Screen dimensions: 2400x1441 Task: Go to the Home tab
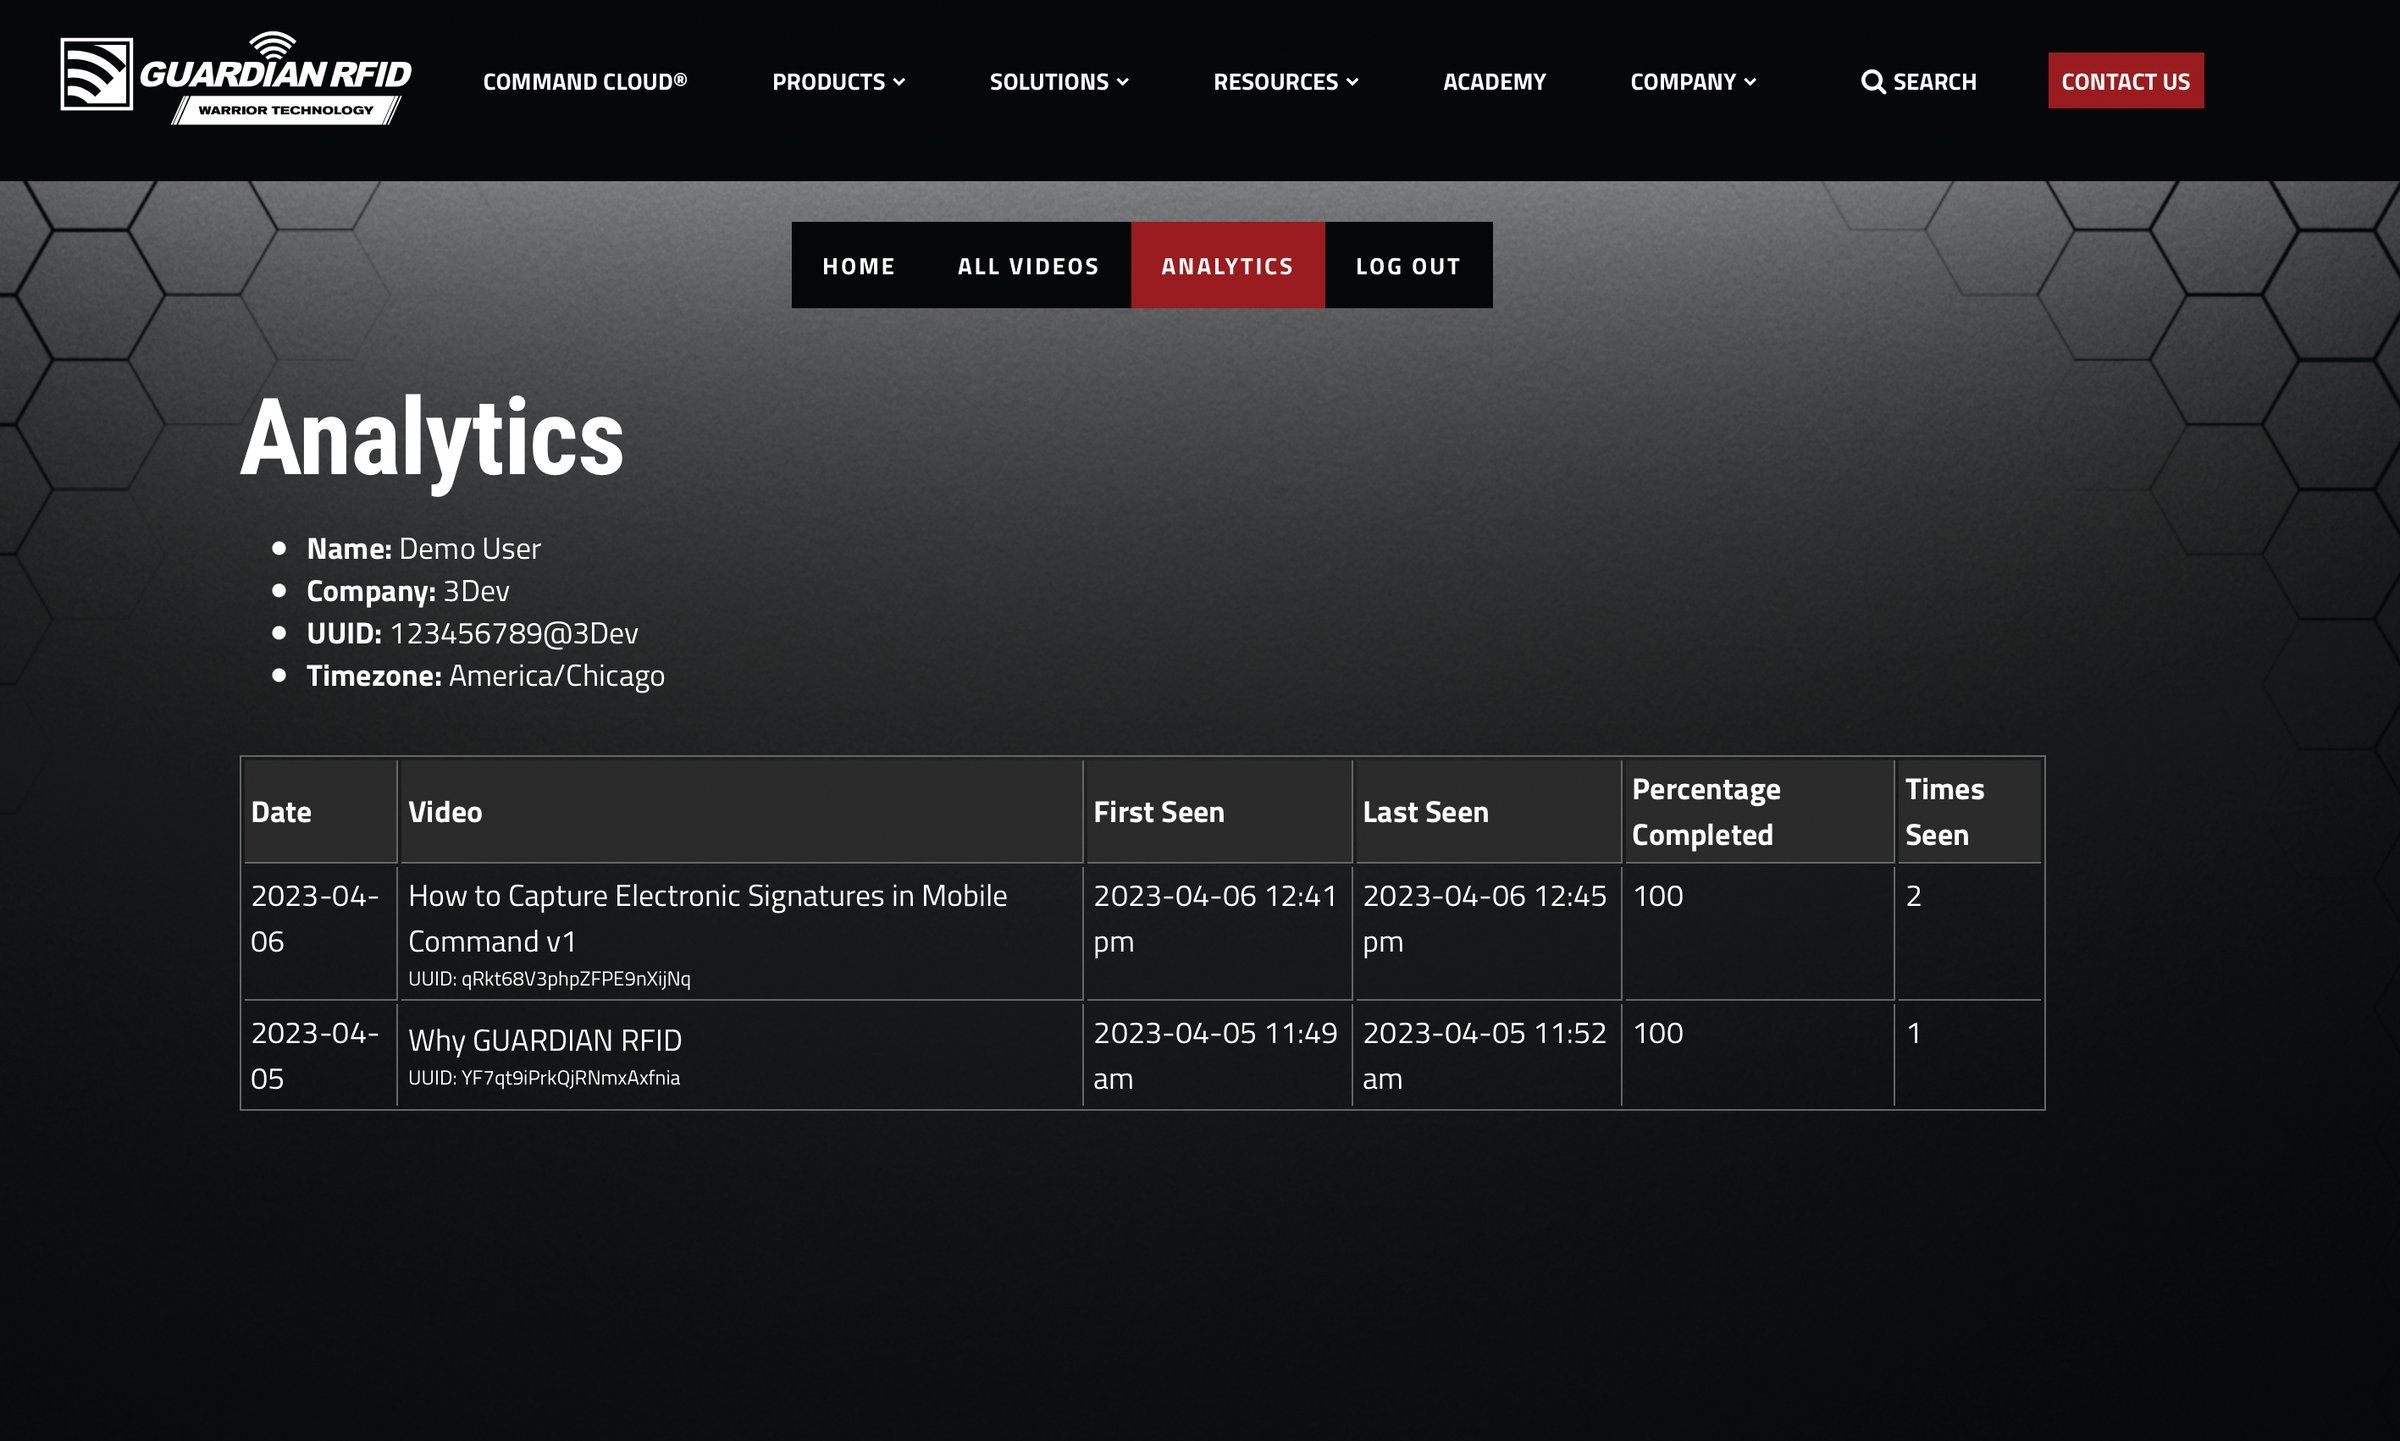pyautogui.click(x=859, y=265)
